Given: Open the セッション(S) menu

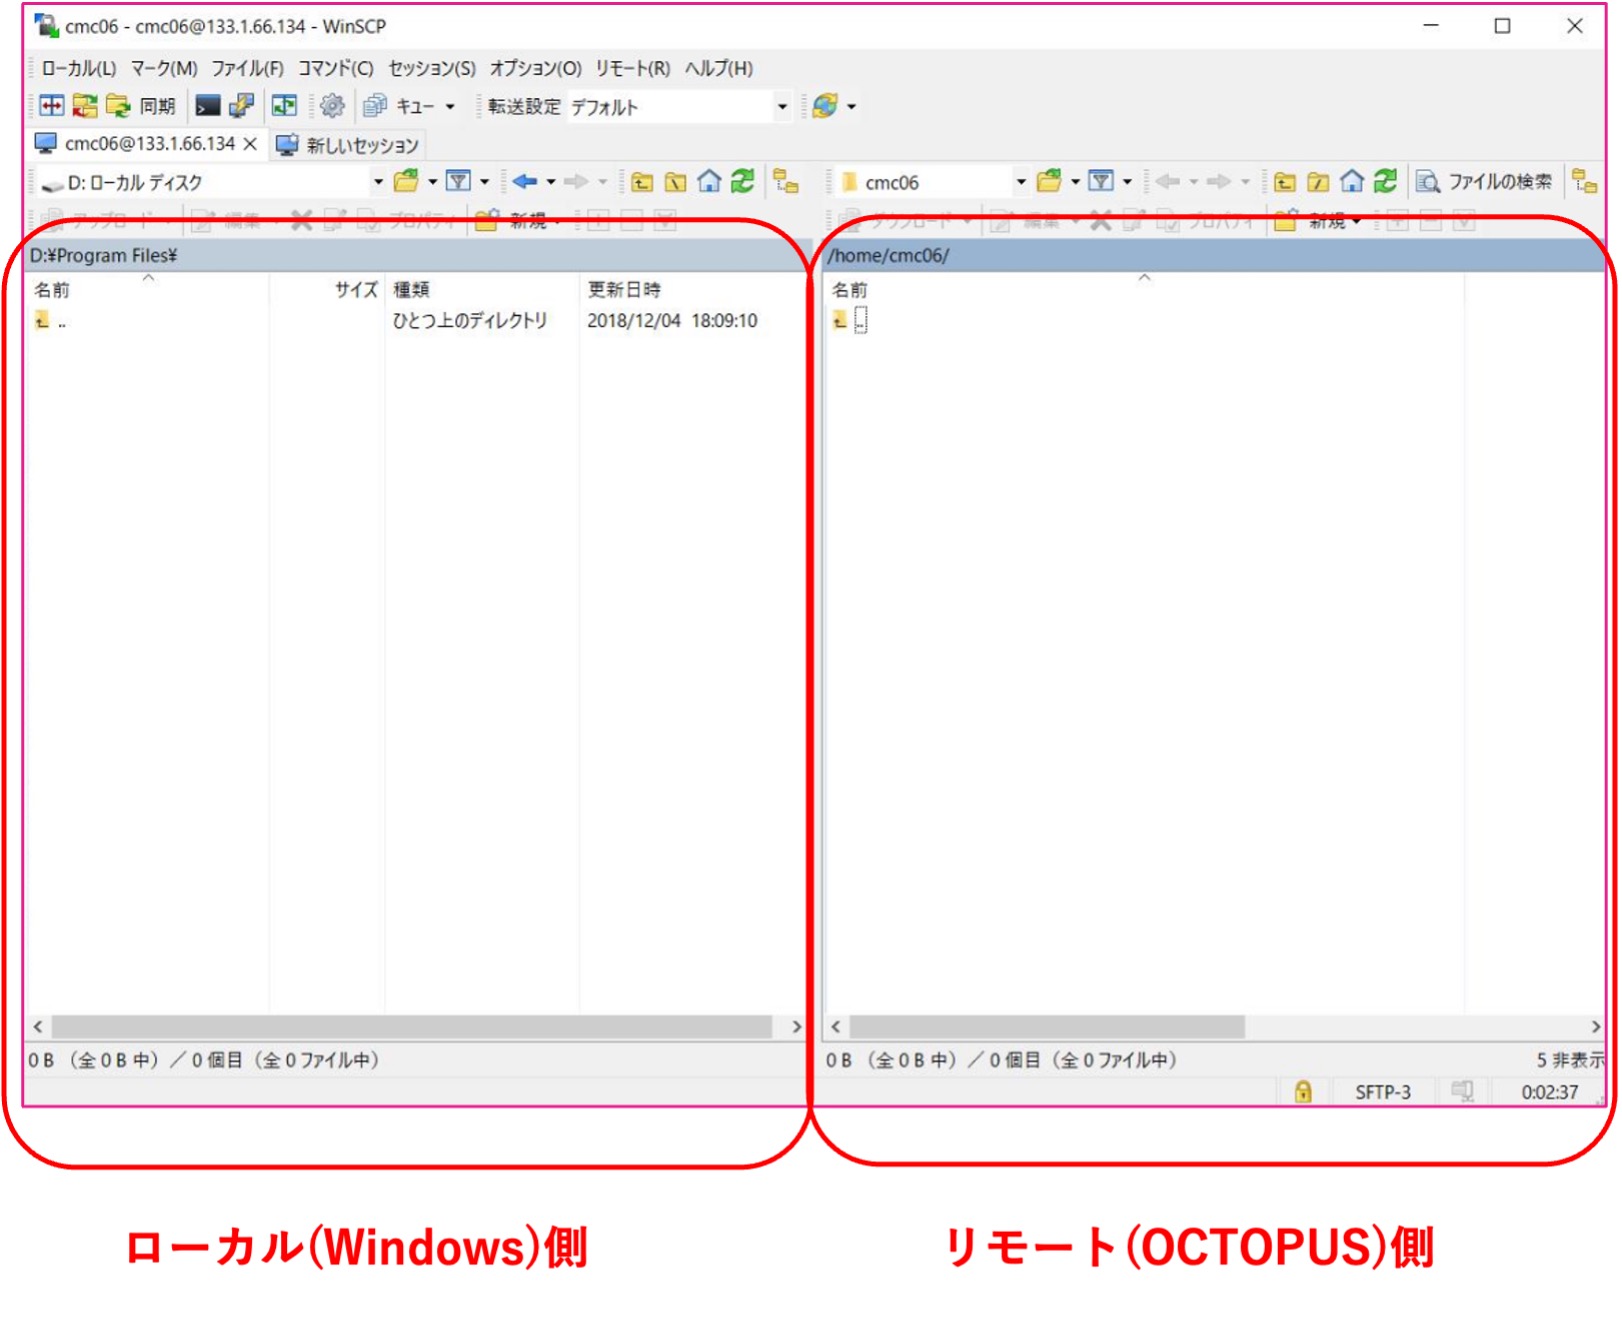Looking at the screenshot, I should (x=431, y=68).
